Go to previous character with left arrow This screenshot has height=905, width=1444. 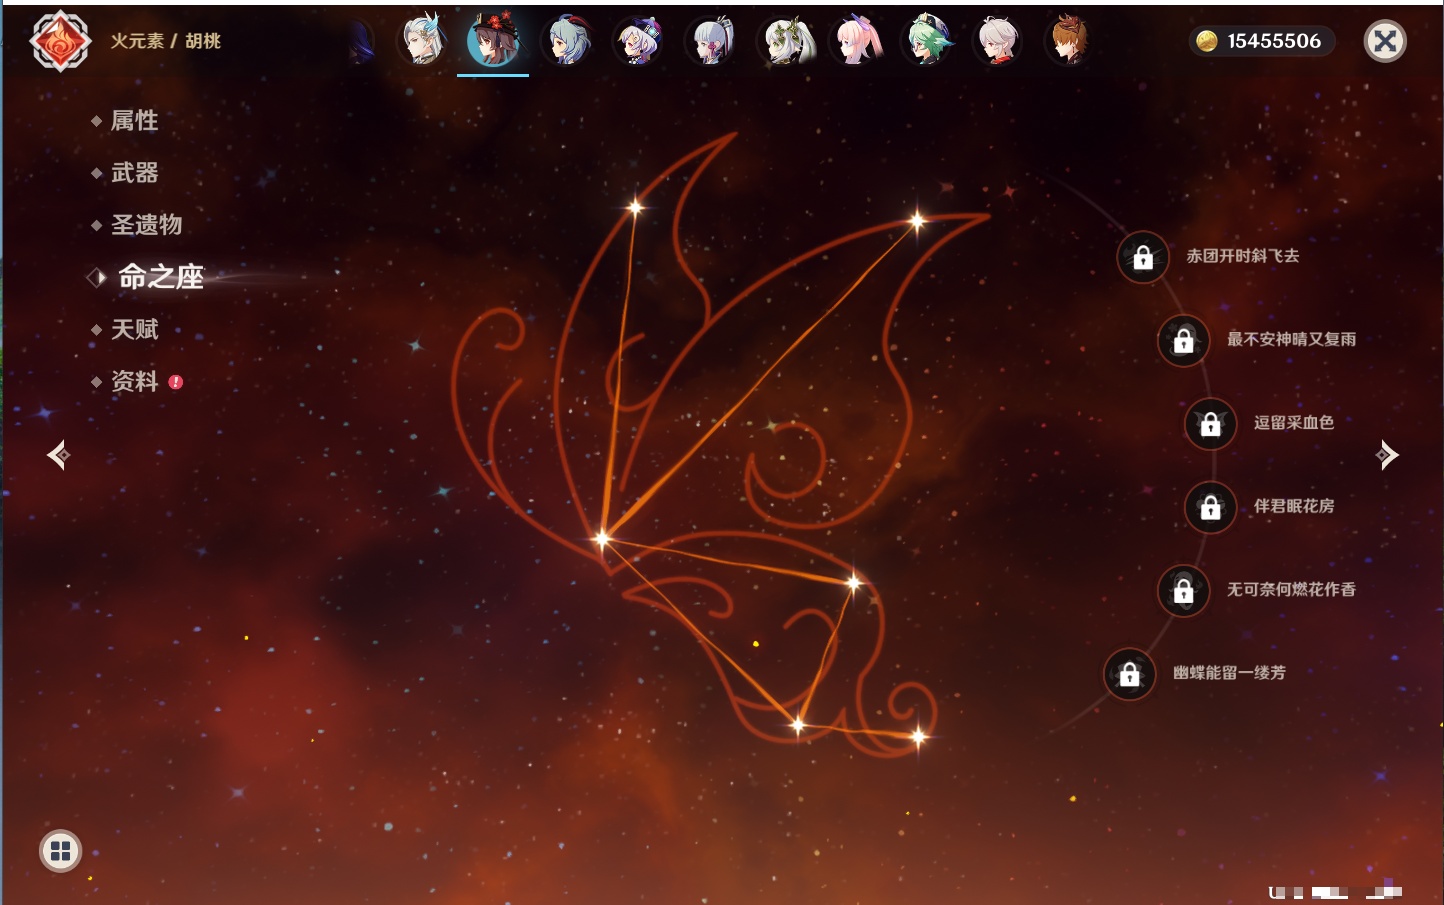pyautogui.click(x=58, y=455)
